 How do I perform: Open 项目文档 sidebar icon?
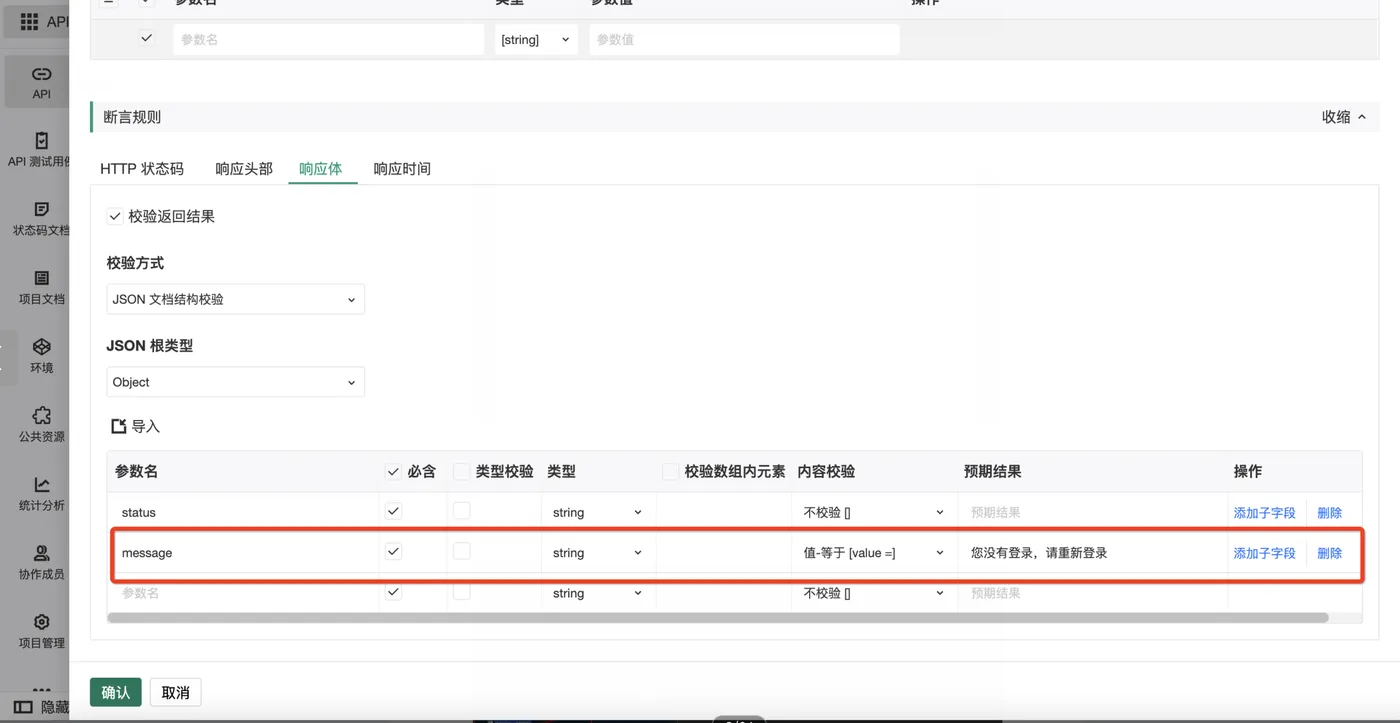pos(41,278)
